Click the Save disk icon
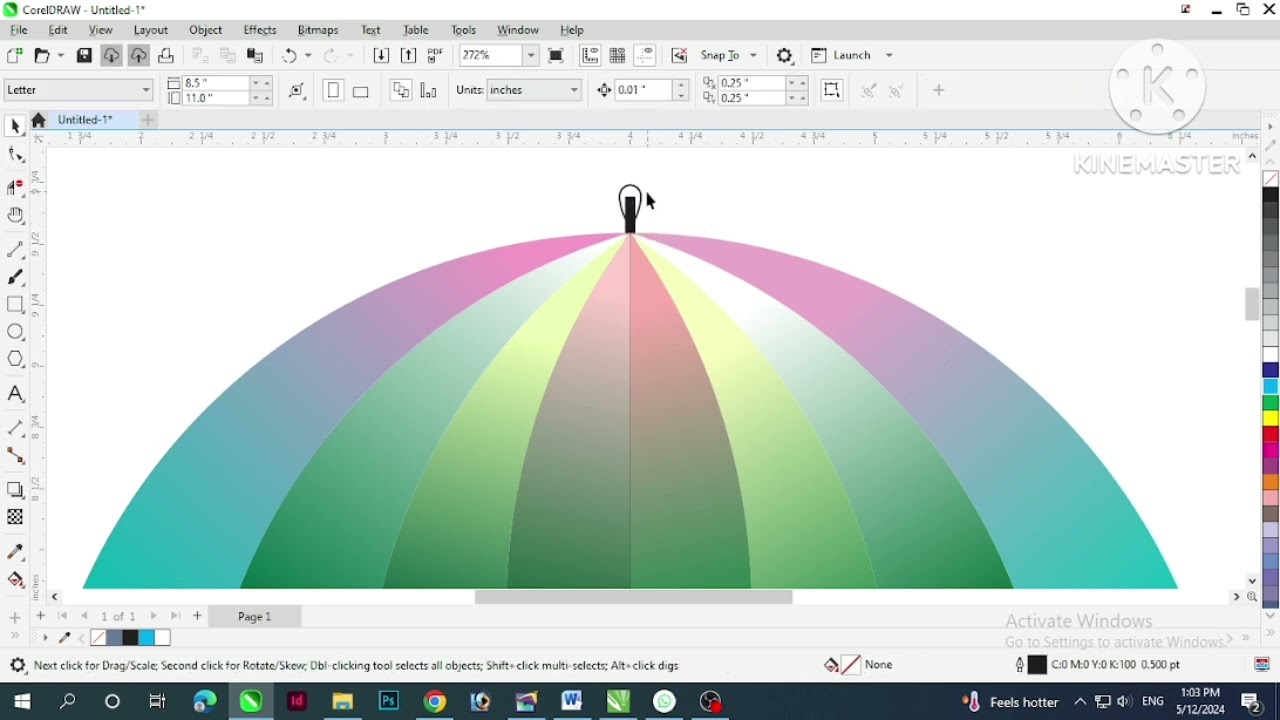The image size is (1280, 720). (x=84, y=56)
